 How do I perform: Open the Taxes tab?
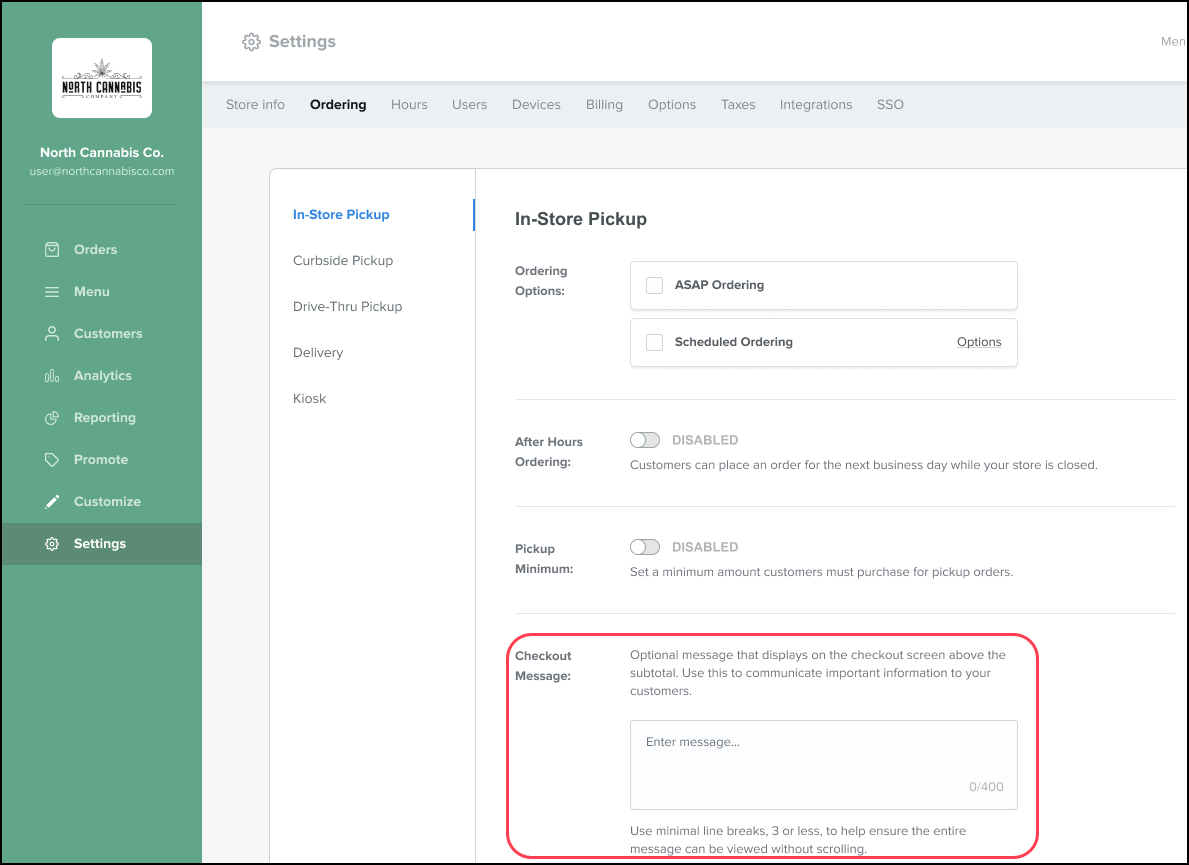738,105
